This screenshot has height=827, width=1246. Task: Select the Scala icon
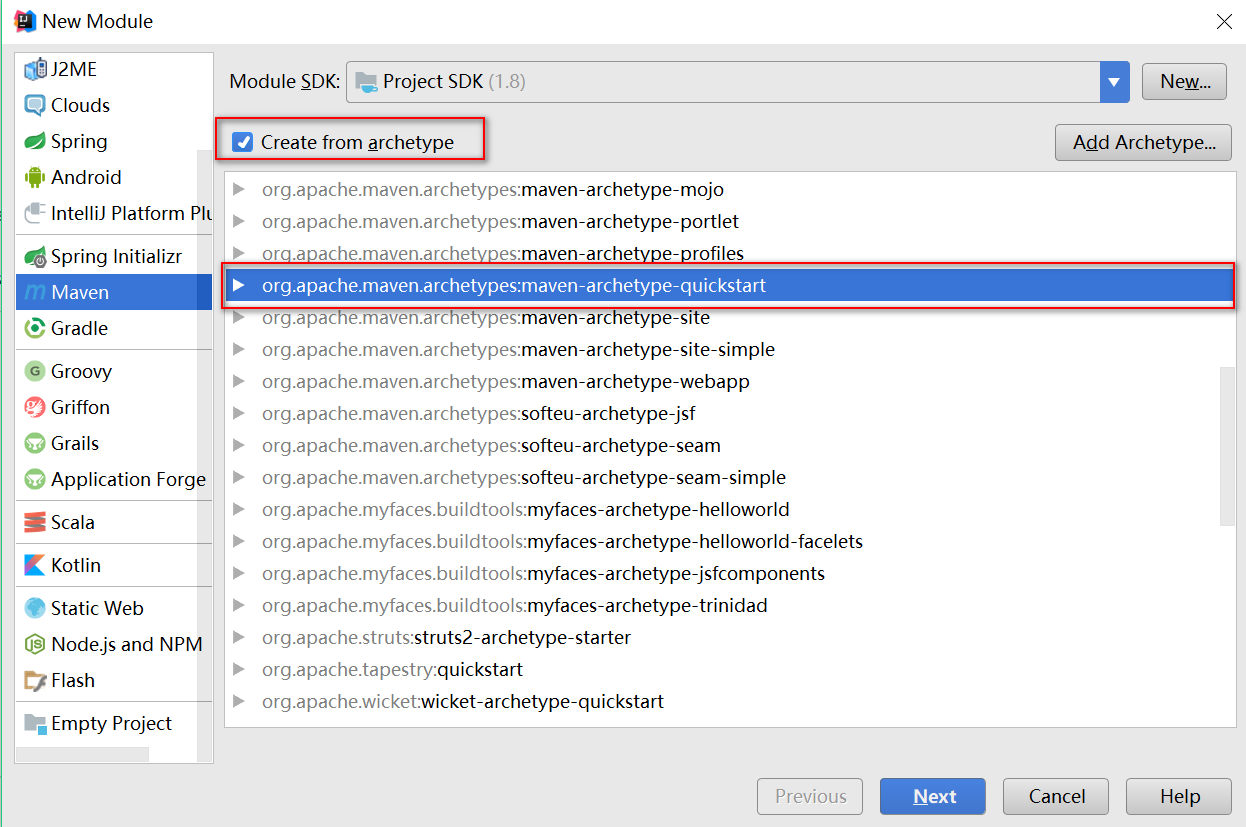(x=35, y=522)
